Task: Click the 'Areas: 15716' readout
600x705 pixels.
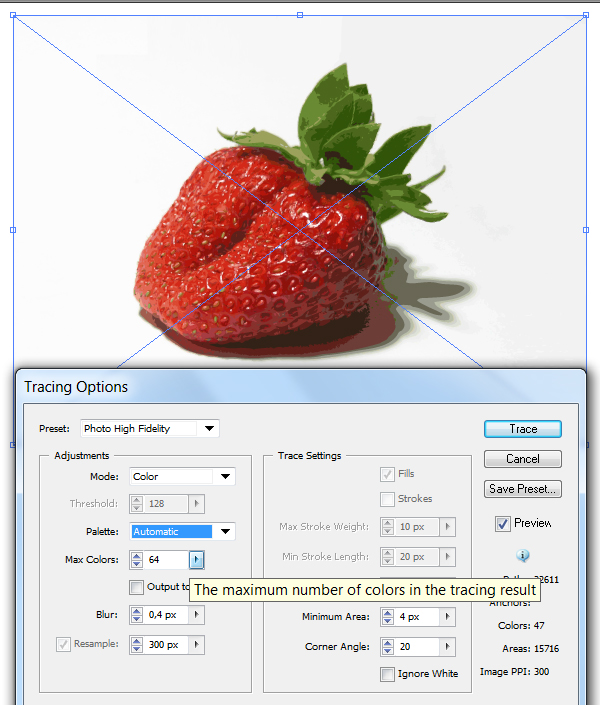Action: pos(530,649)
